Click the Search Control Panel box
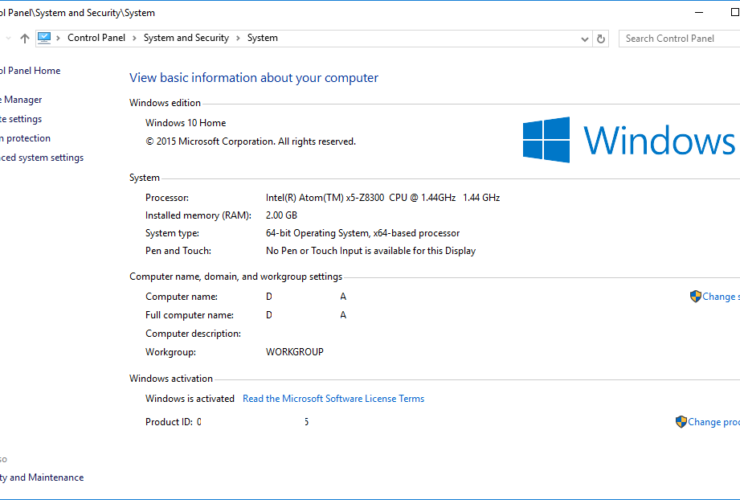Viewport: 740px width, 500px height. 680,39
